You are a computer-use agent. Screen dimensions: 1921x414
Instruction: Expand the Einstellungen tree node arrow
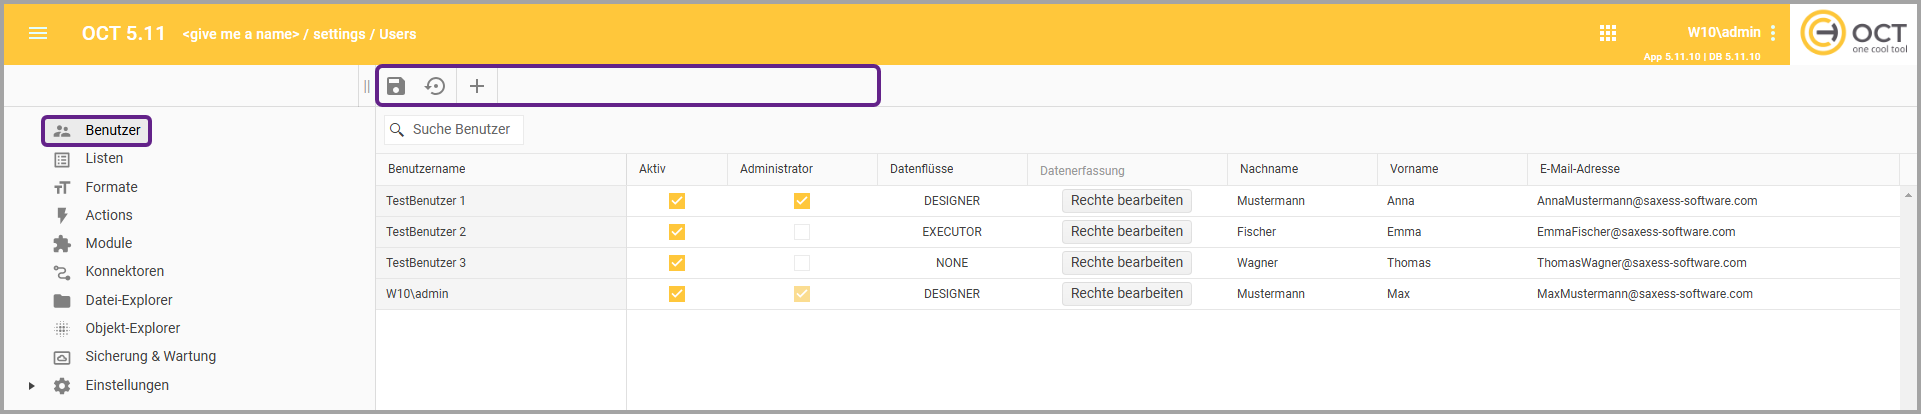tap(32, 385)
